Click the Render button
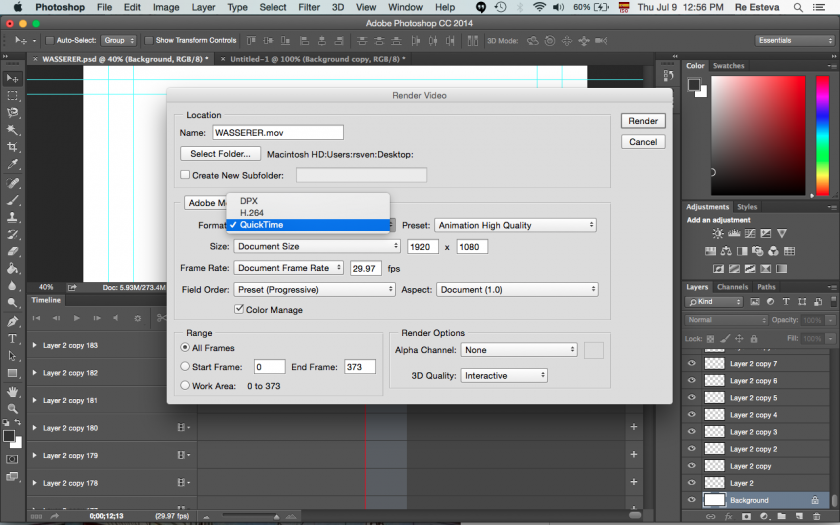This screenshot has height=525, width=840. tap(643, 121)
